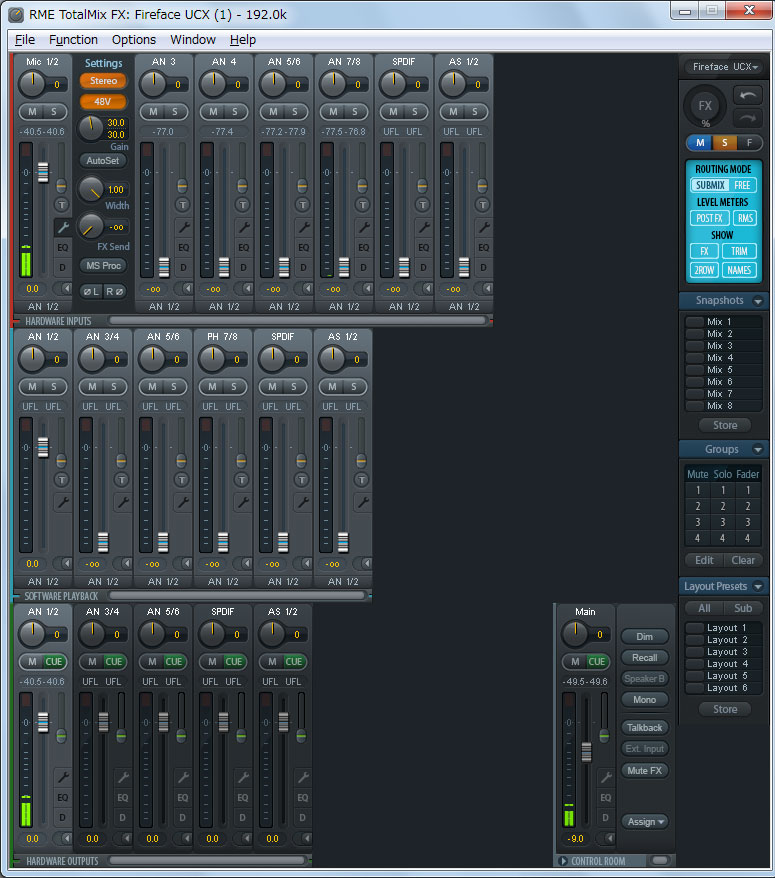
Task: Click the global Fader F button
Action: (x=749, y=143)
